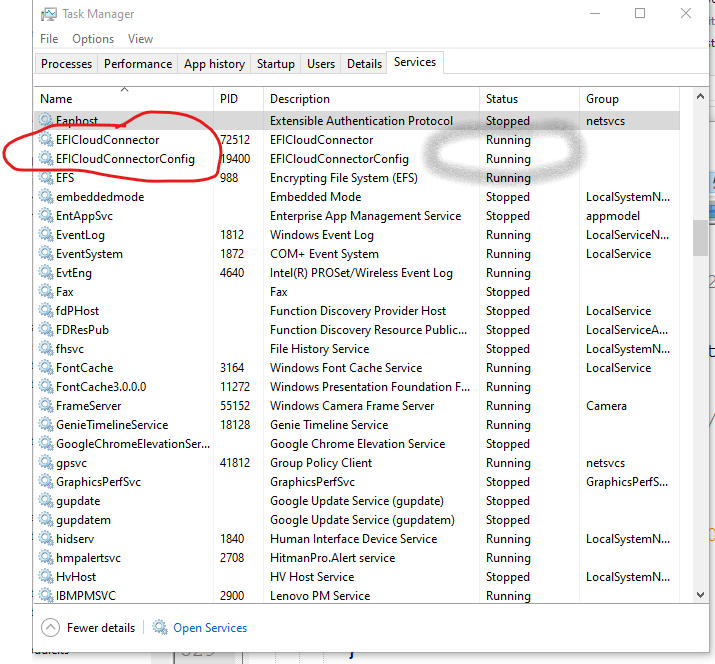Click the gear icon next to HvHost
The image size is (715, 664).
coord(46,576)
